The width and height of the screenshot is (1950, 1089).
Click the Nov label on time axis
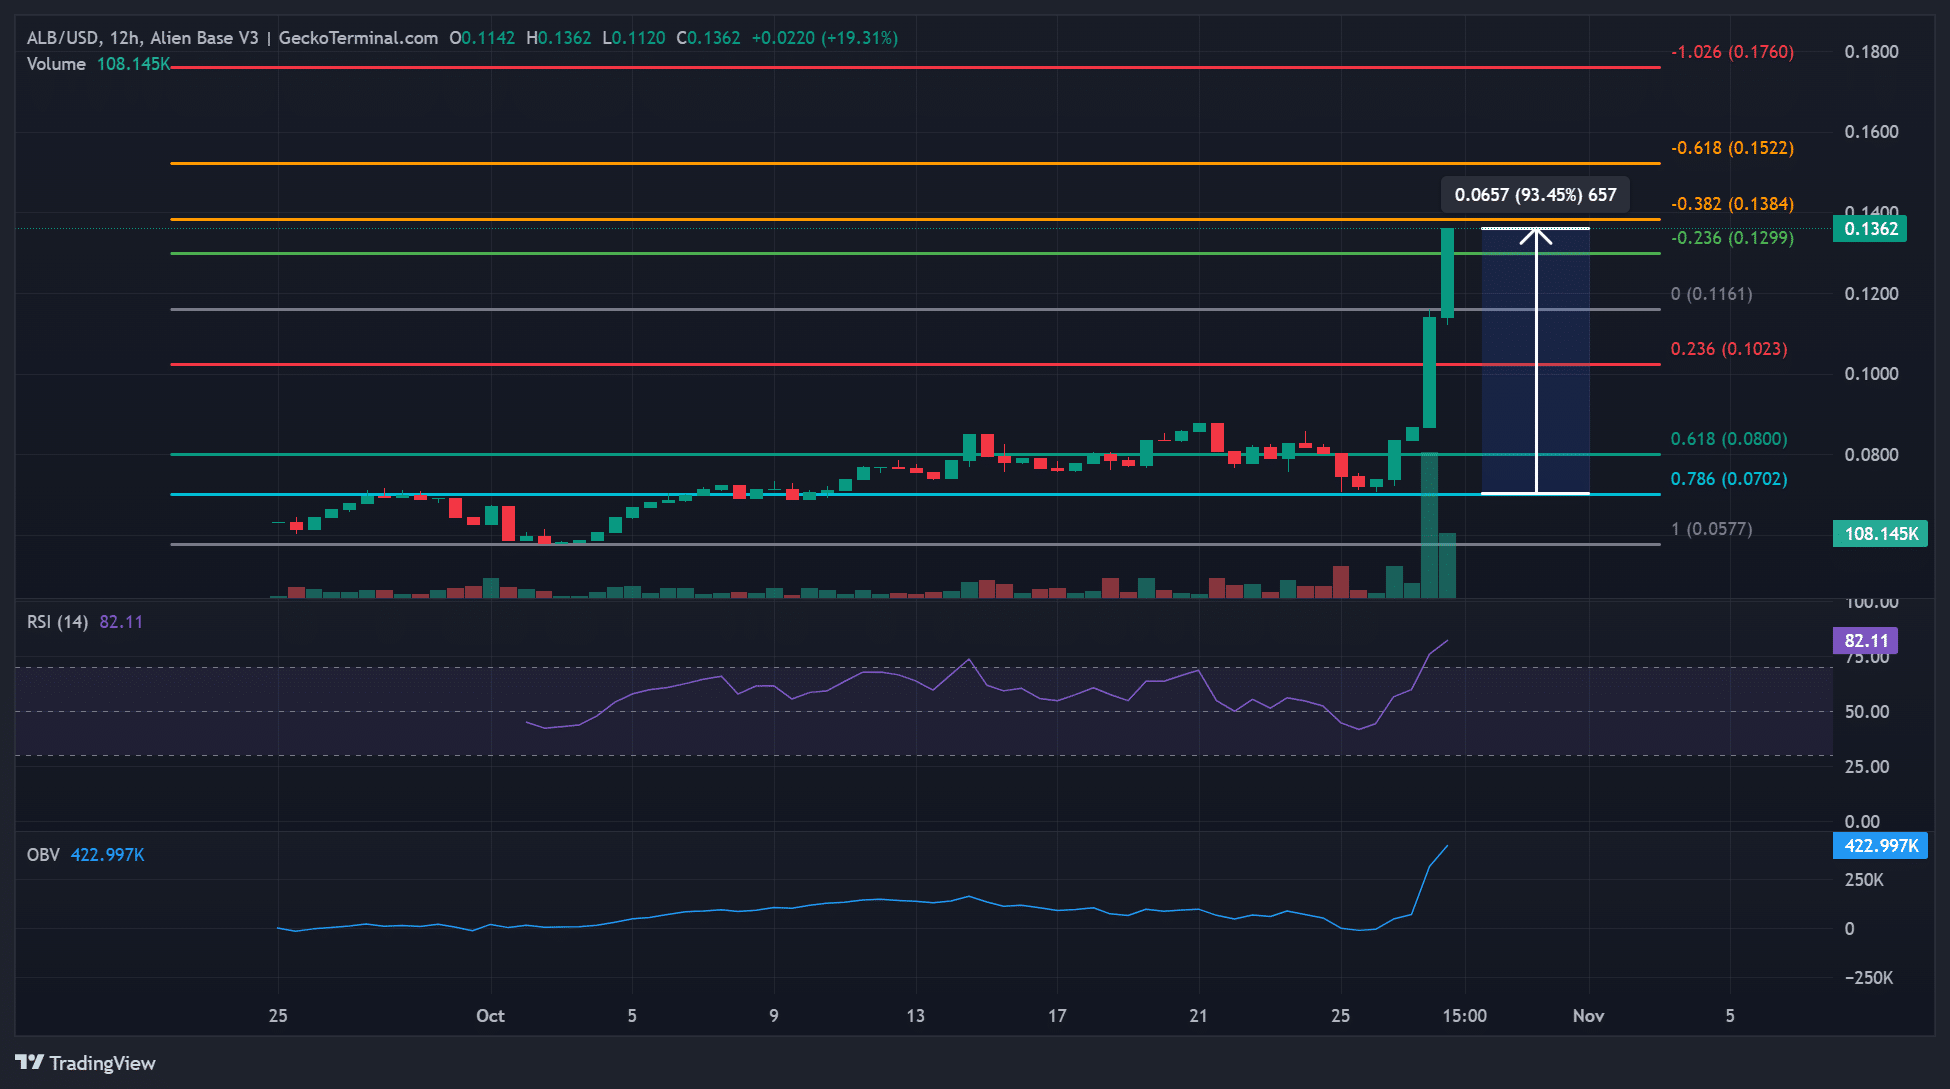[1588, 1016]
